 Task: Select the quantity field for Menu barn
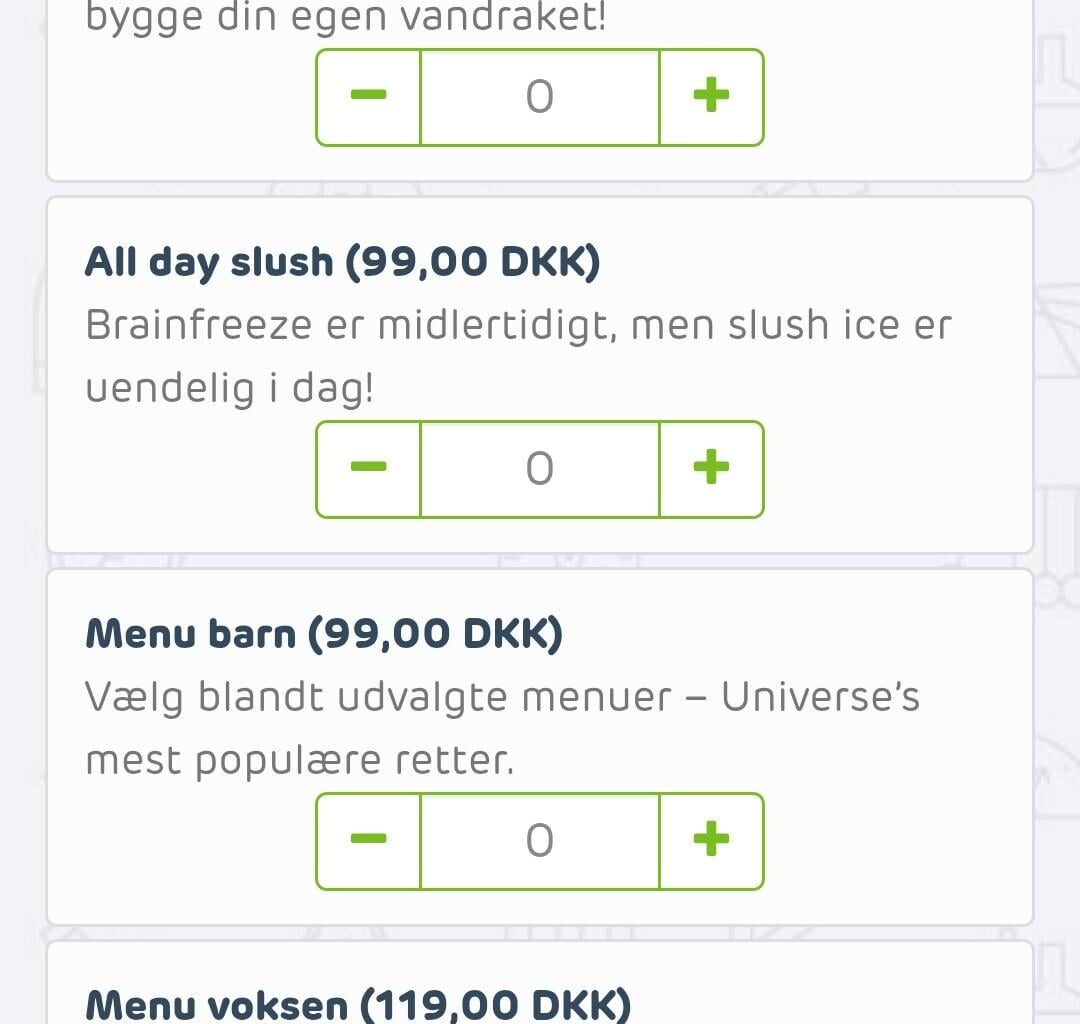click(540, 840)
